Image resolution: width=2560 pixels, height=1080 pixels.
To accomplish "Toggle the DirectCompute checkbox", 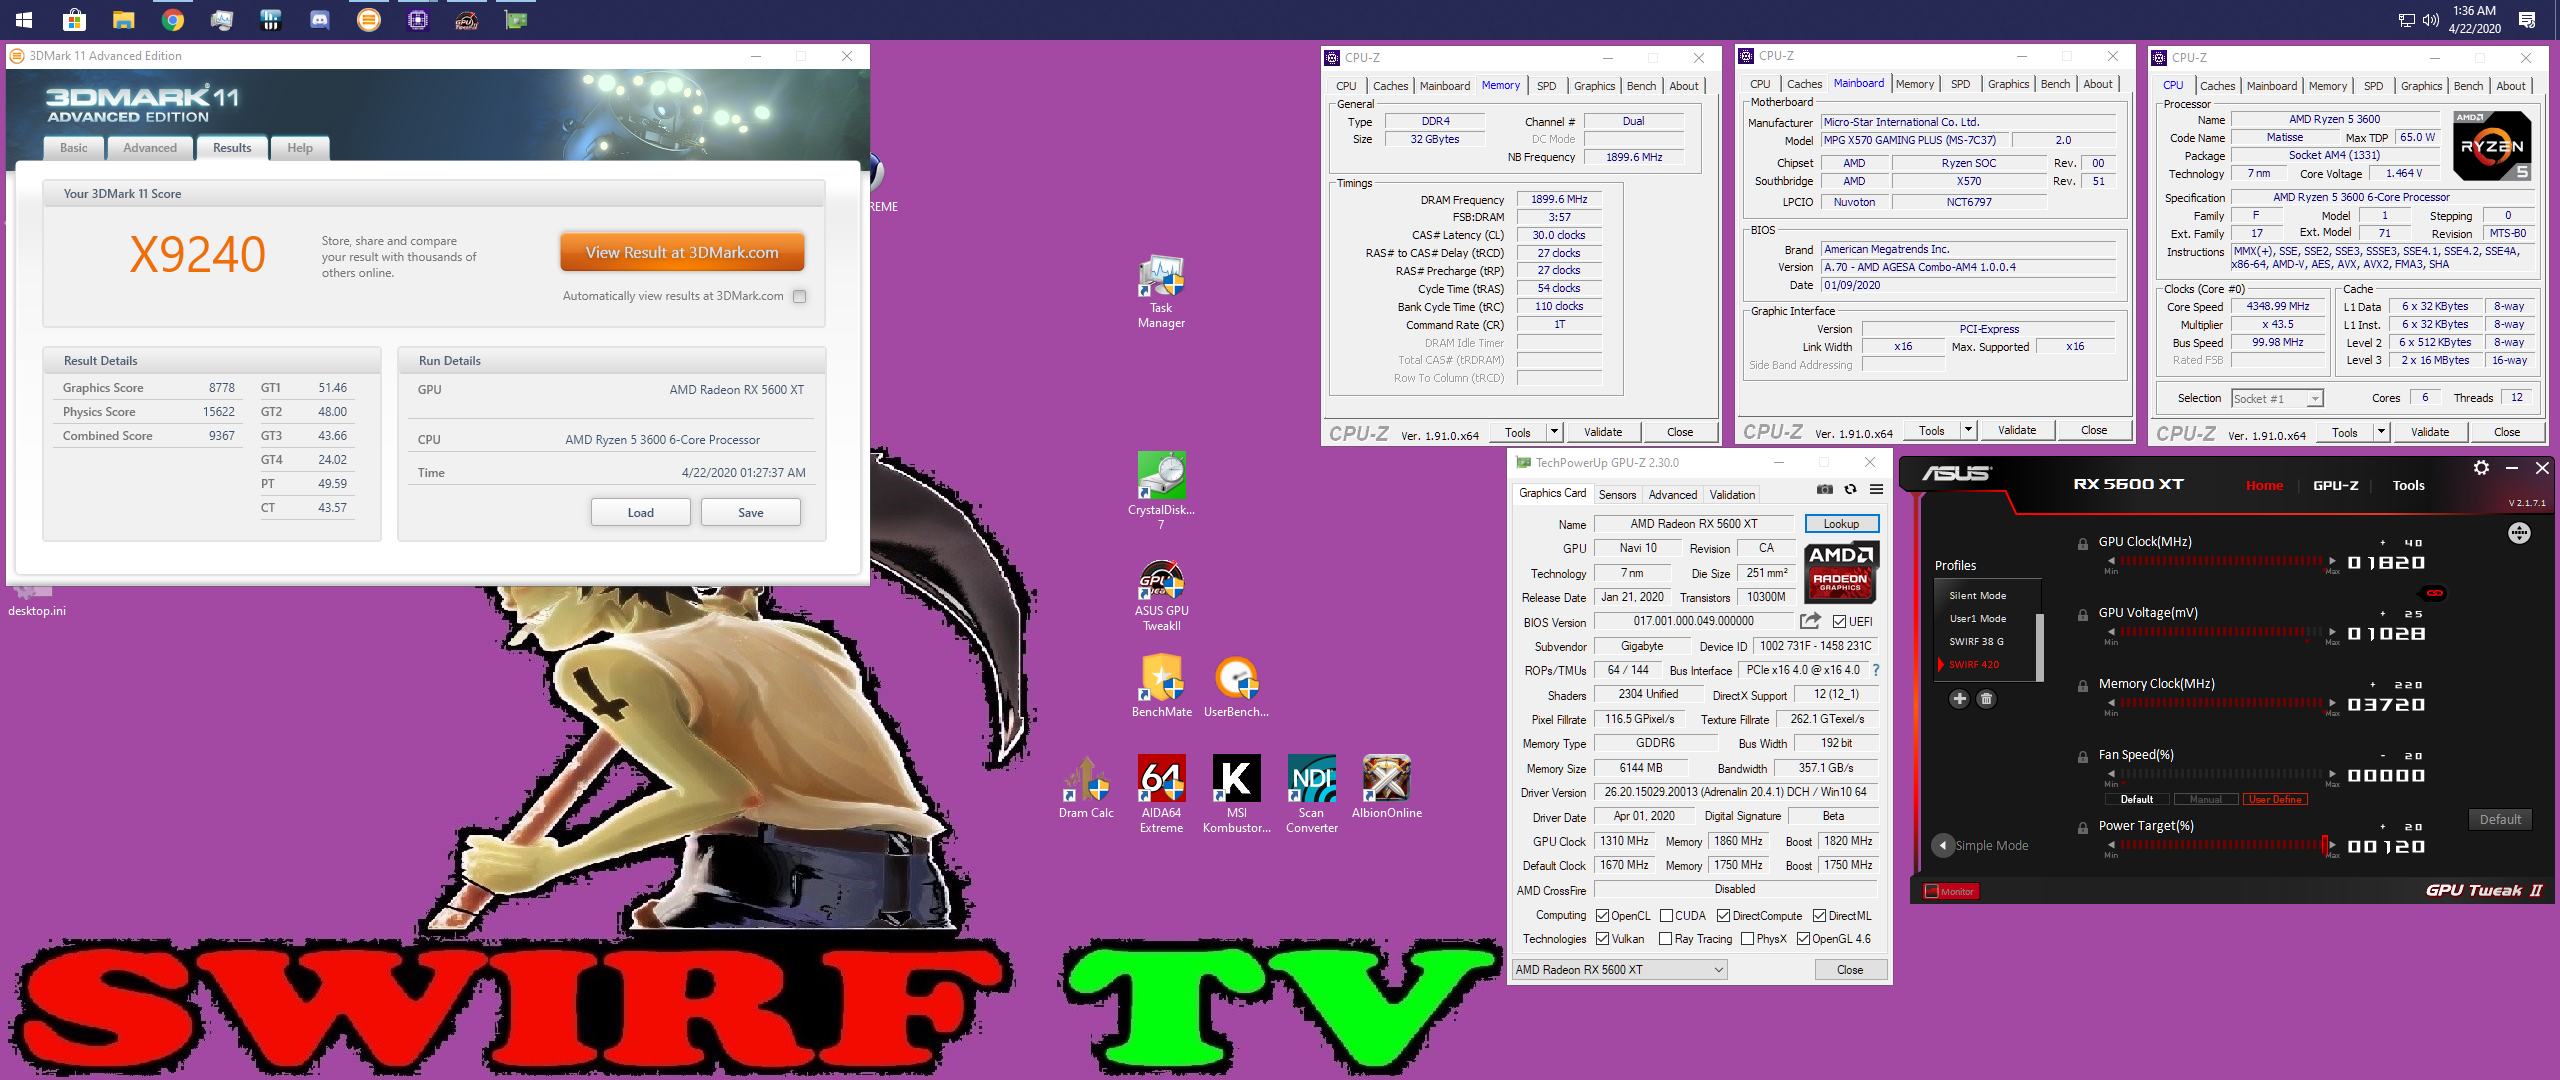I will pyautogui.click(x=1724, y=916).
